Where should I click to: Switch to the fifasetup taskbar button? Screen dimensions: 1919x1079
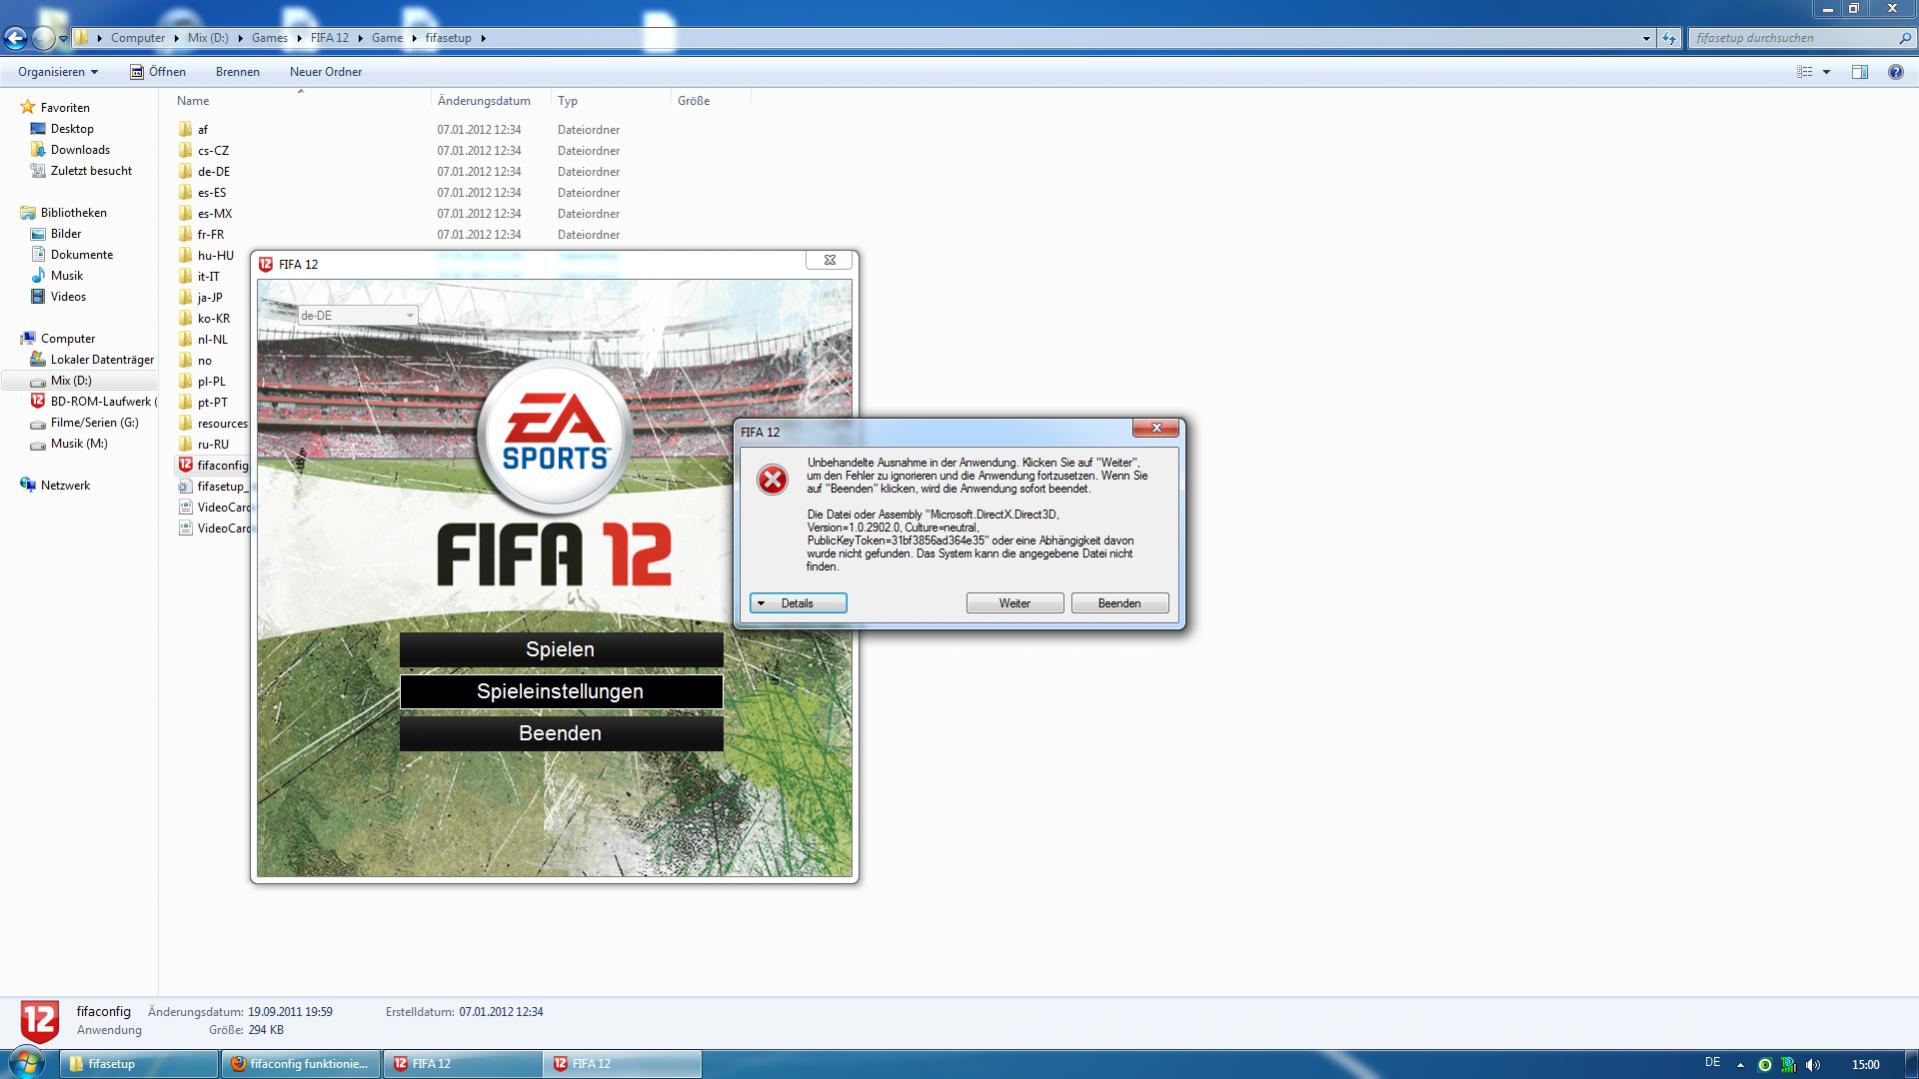pos(139,1063)
